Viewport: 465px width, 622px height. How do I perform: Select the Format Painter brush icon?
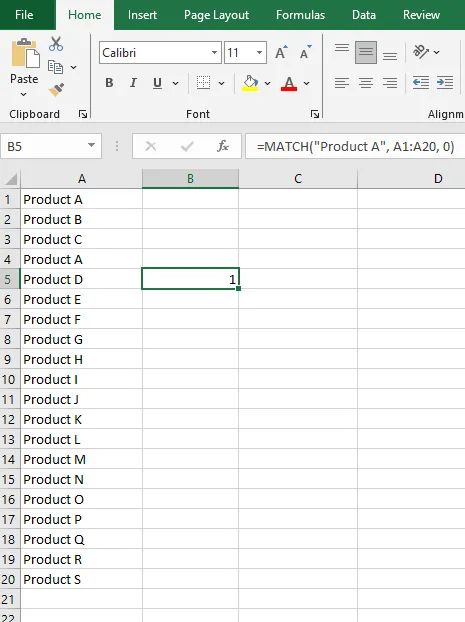[x=56, y=90]
